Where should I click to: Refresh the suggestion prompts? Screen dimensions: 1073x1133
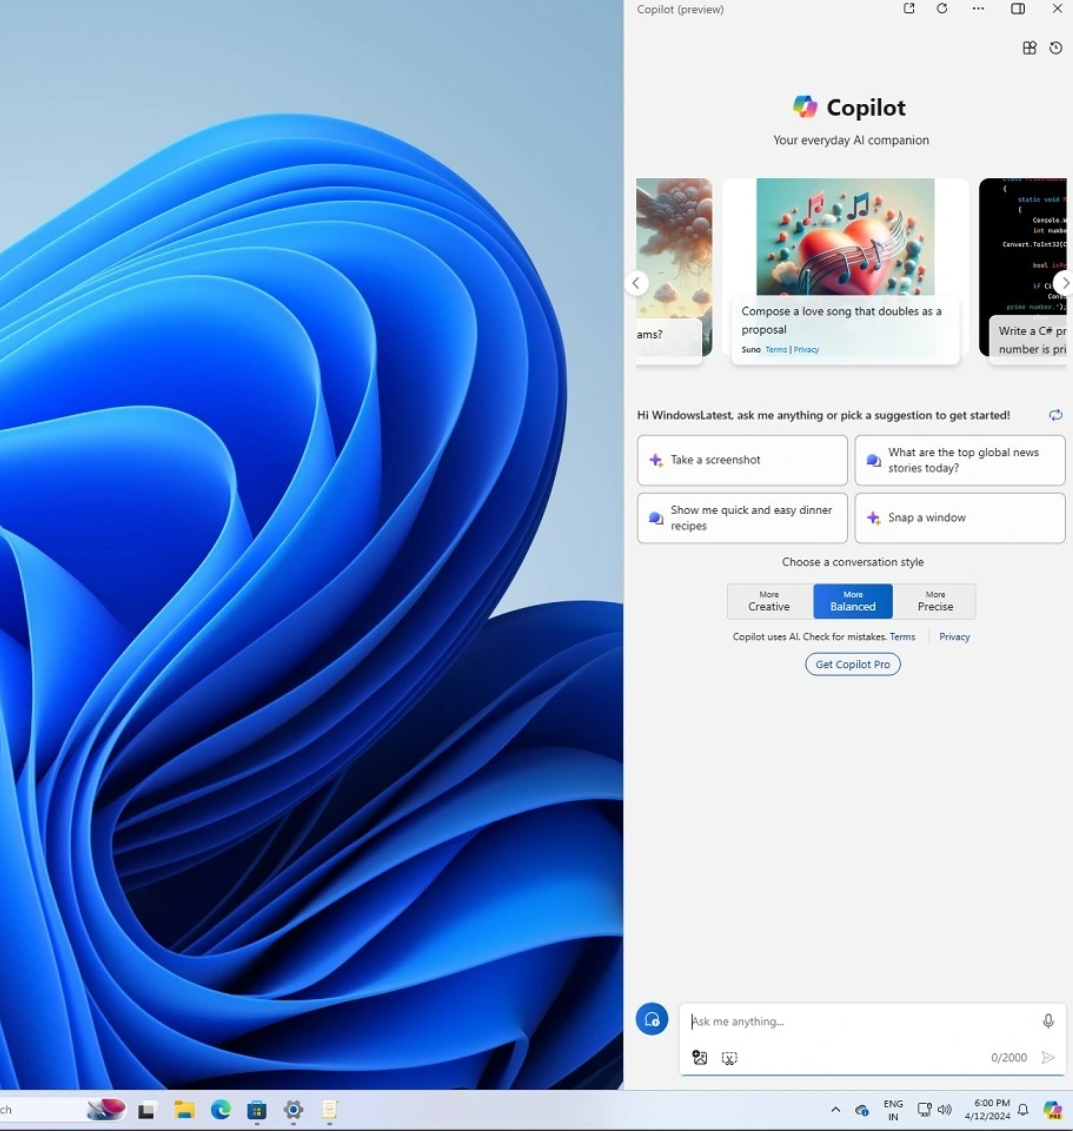click(x=1056, y=415)
